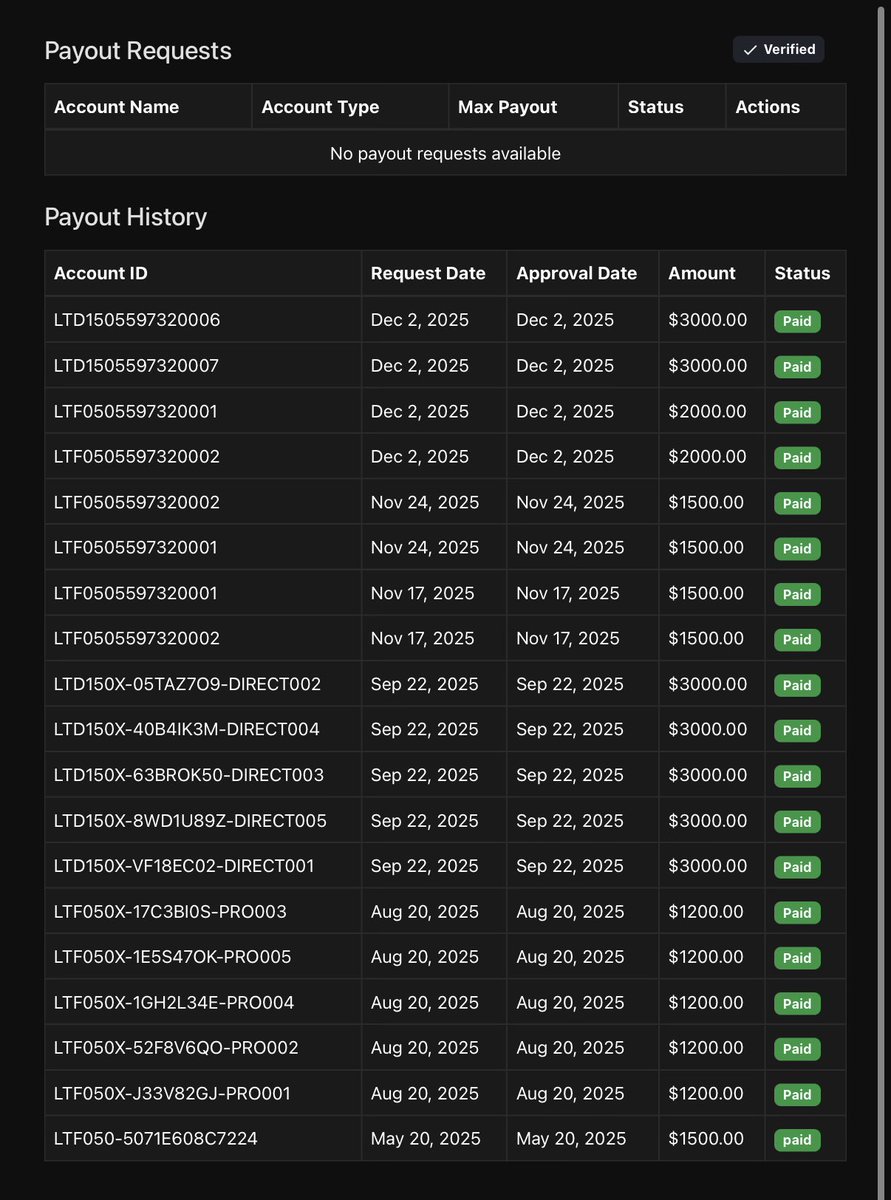Image resolution: width=891 pixels, height=1200 pixels.
Task: Click account LTF050X-J33V82GJ-PRO001
Action: (172, 1093)
